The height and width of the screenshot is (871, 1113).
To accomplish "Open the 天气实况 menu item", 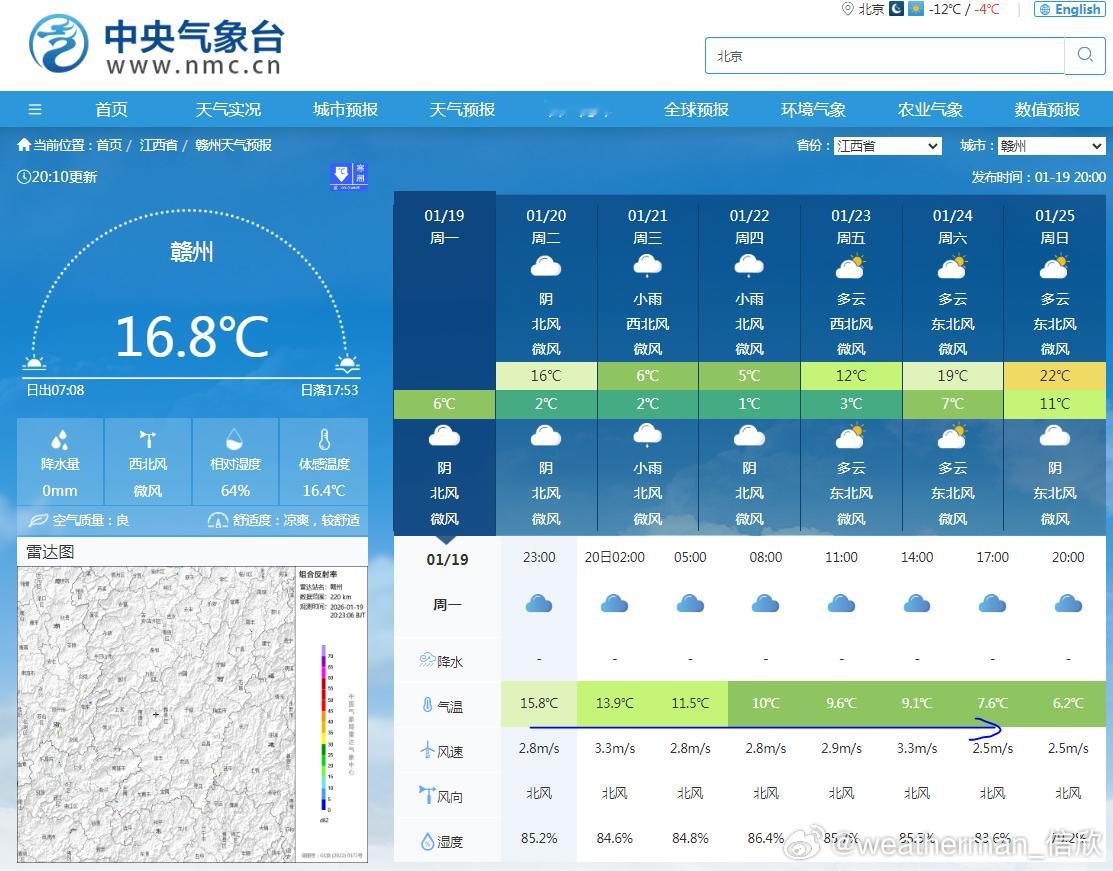I will click(x=228, y=109).
